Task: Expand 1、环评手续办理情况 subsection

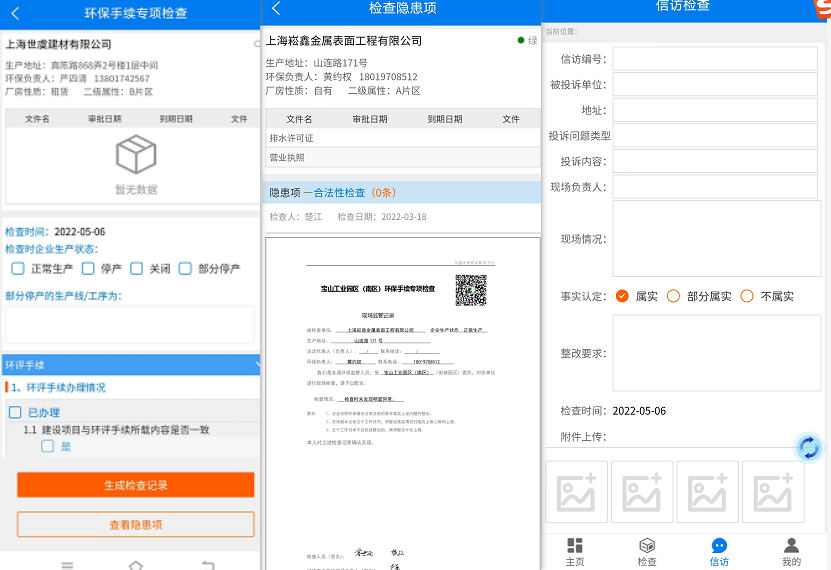Action: click(130, 387)
